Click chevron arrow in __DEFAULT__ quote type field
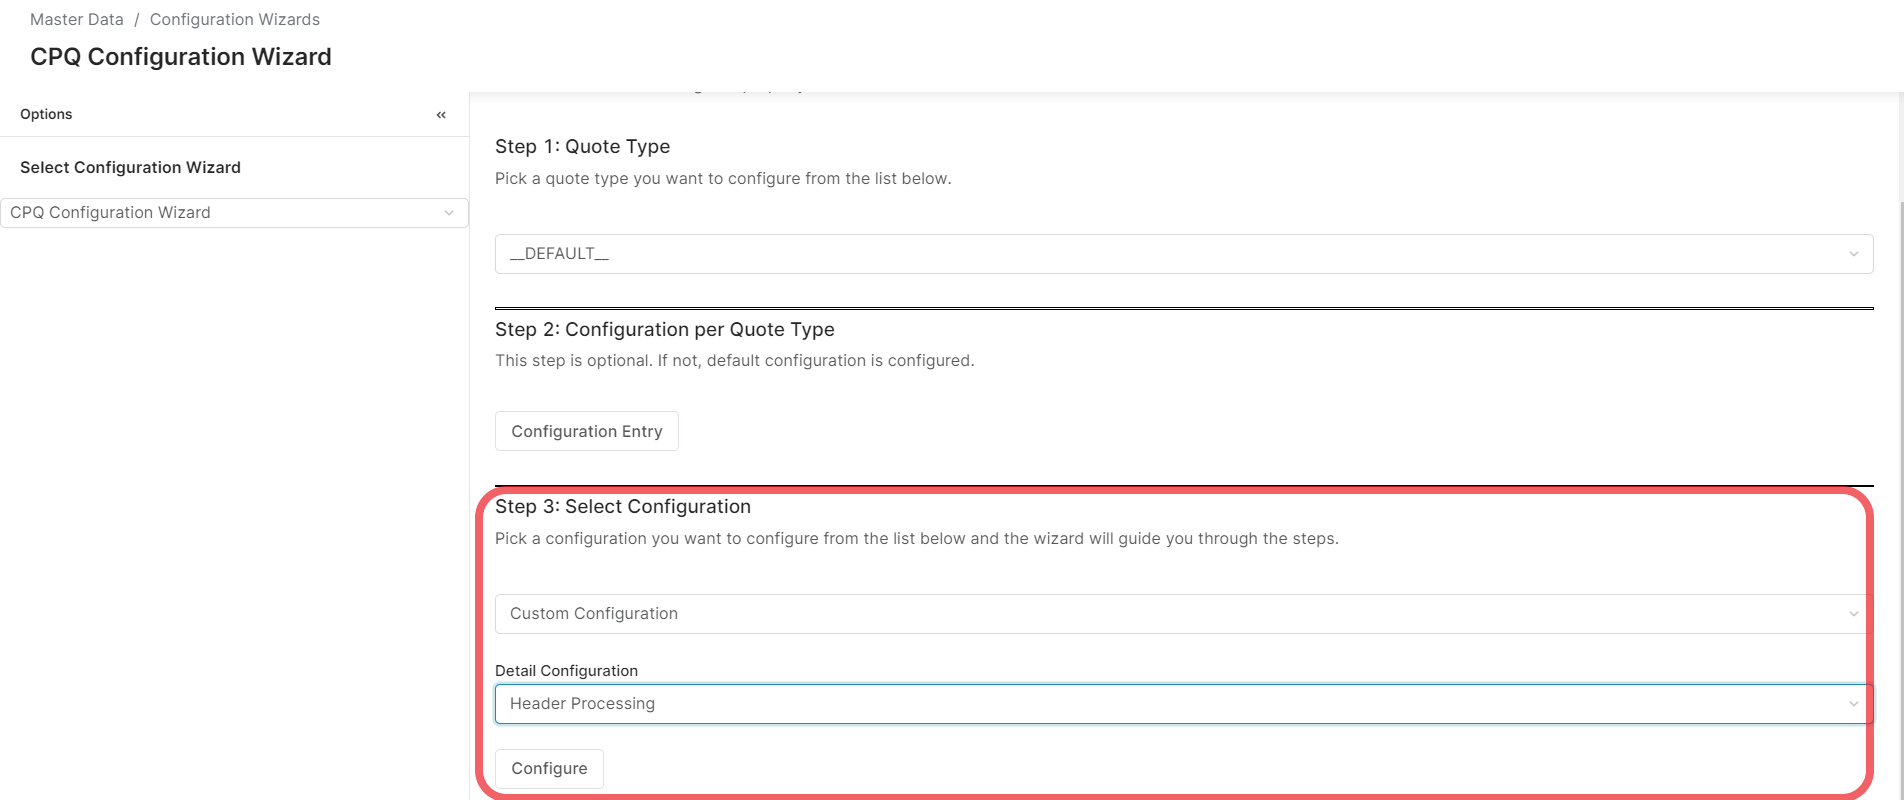Screen dimensions: 1904x800 (x=1853, y=254)
